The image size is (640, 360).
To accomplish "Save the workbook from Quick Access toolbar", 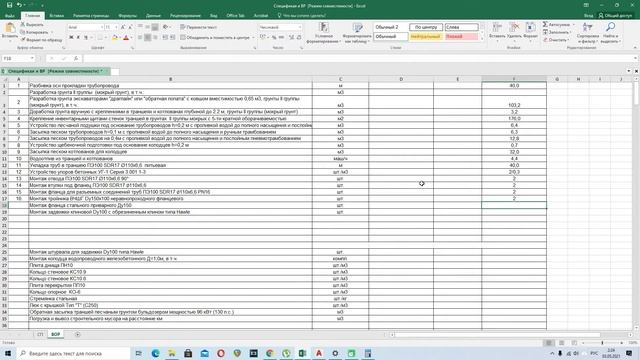I will [x=9, y=5].
